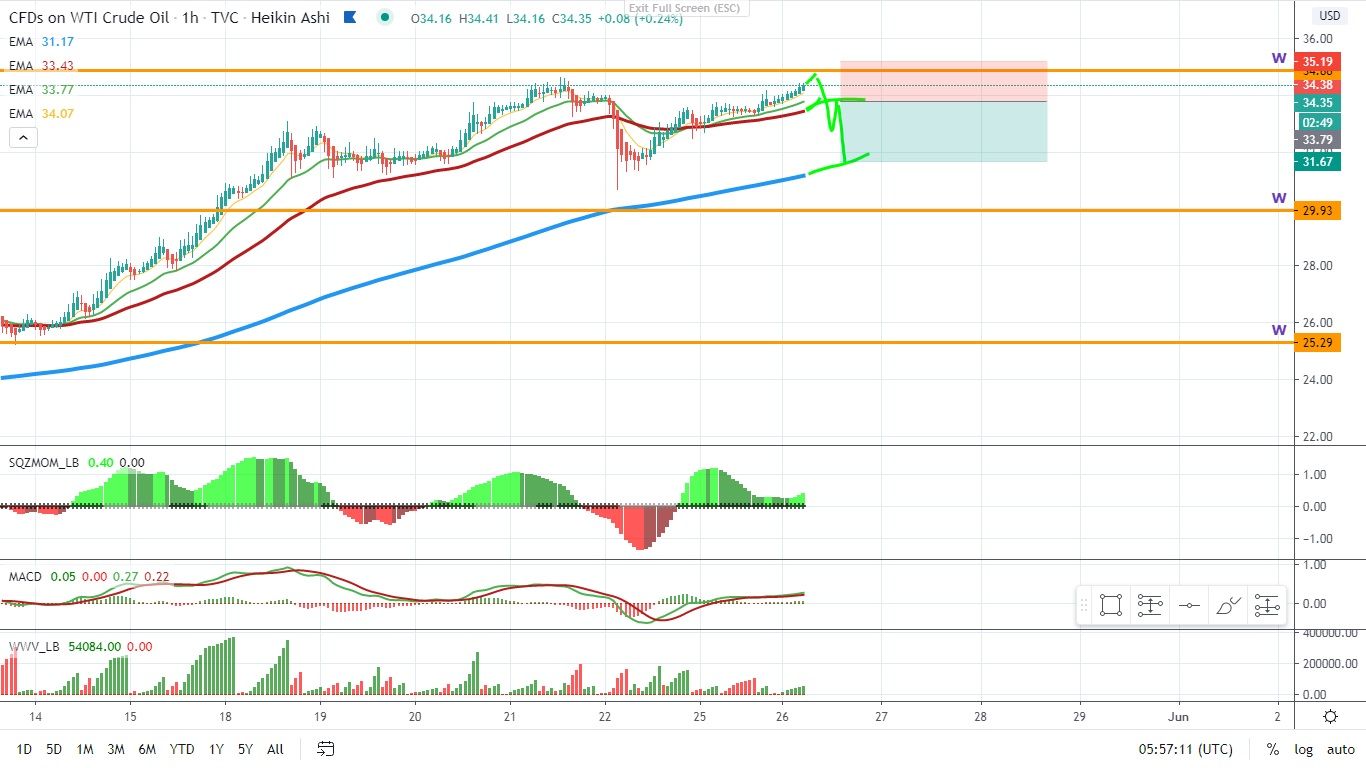Click the 33.79 gray price label
1366x768 pixels.
1316,140
